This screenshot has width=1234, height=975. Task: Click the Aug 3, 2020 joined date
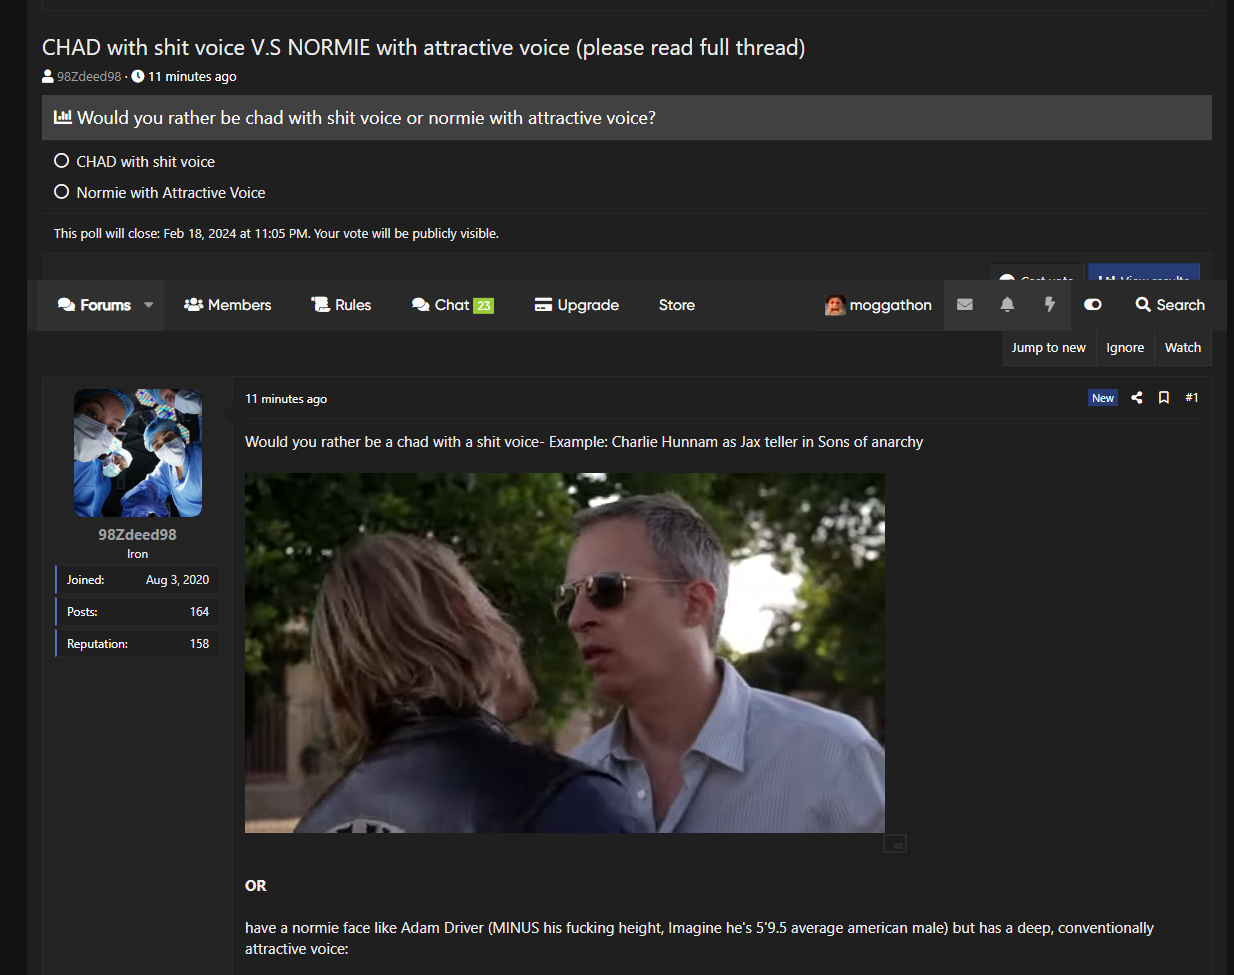[178, 580]
